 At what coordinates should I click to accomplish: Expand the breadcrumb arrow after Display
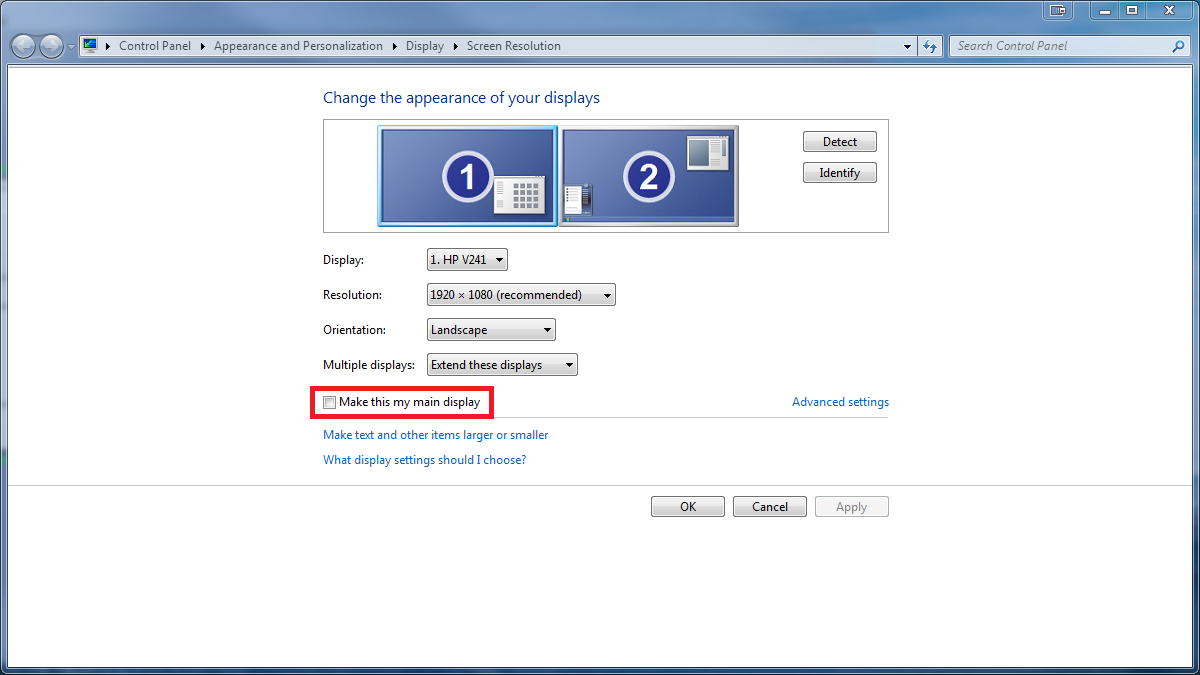tap(456, 46)
